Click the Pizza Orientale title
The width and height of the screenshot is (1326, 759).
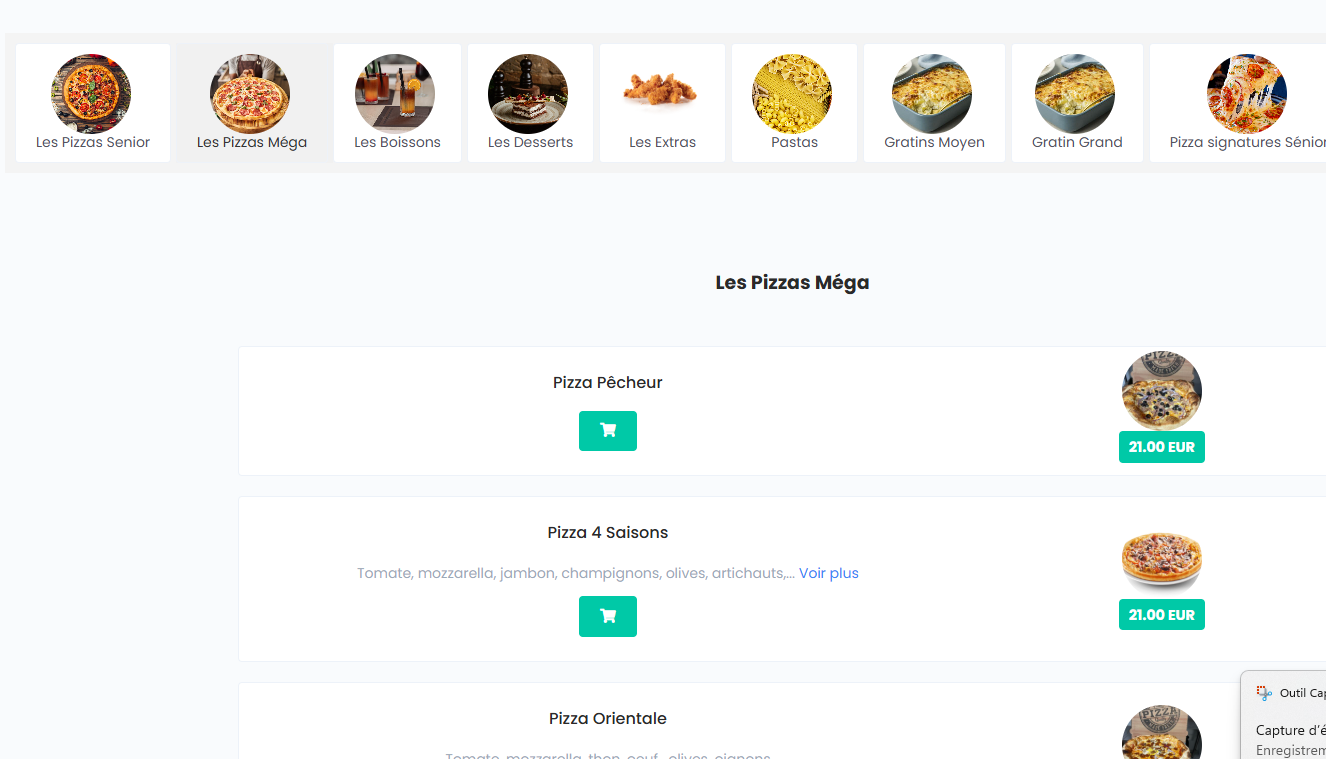pos(607,718)
